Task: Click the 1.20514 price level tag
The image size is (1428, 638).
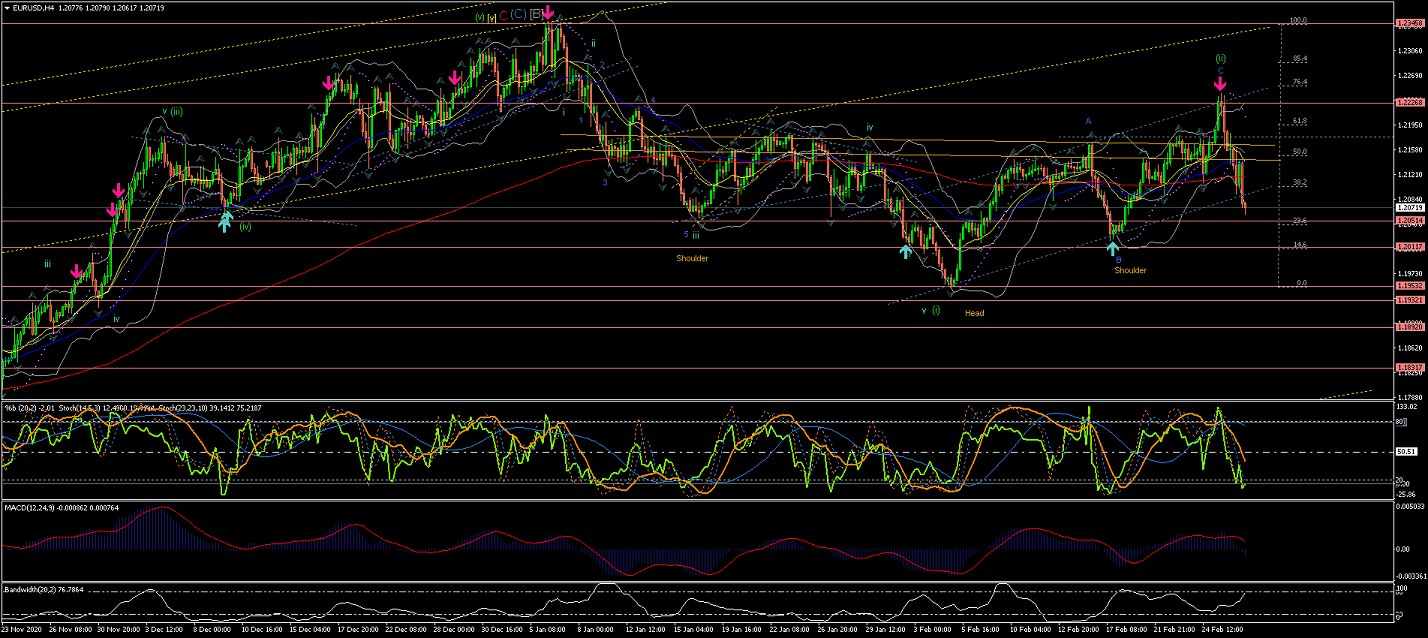Action: click(x=1408, y=220)
